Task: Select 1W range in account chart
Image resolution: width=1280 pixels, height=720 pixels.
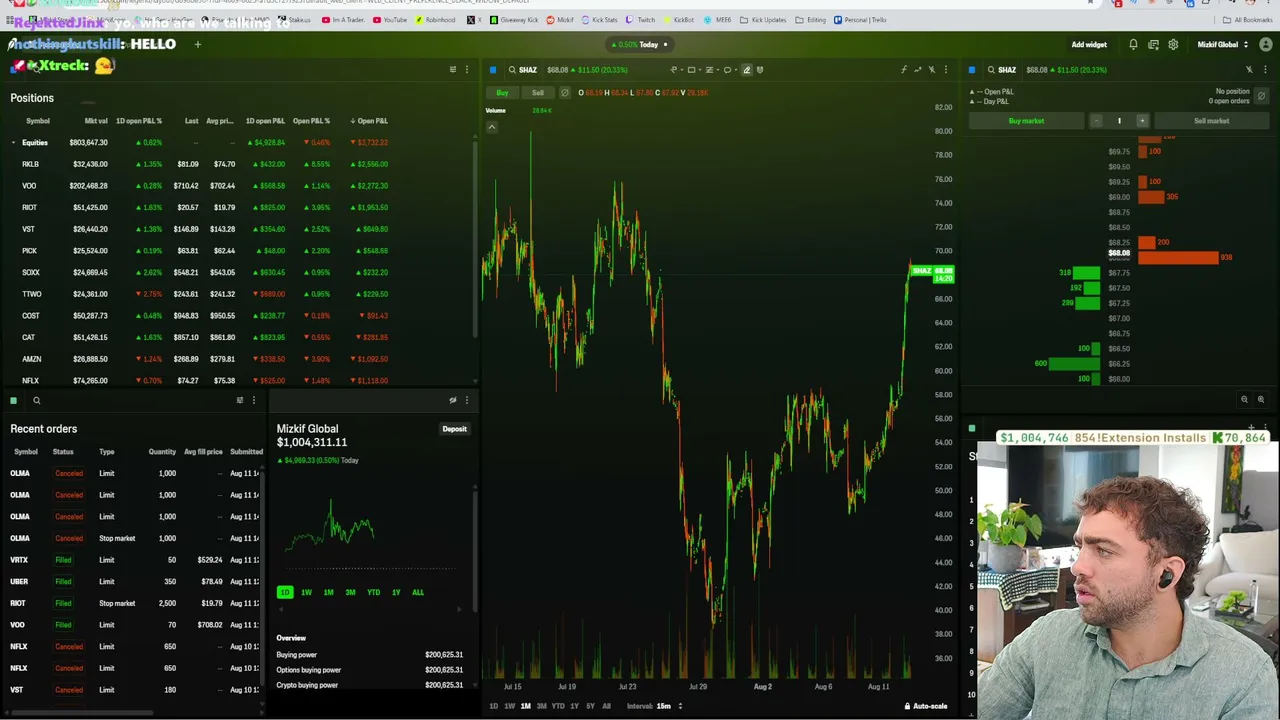Action: [x=306, y=592]
